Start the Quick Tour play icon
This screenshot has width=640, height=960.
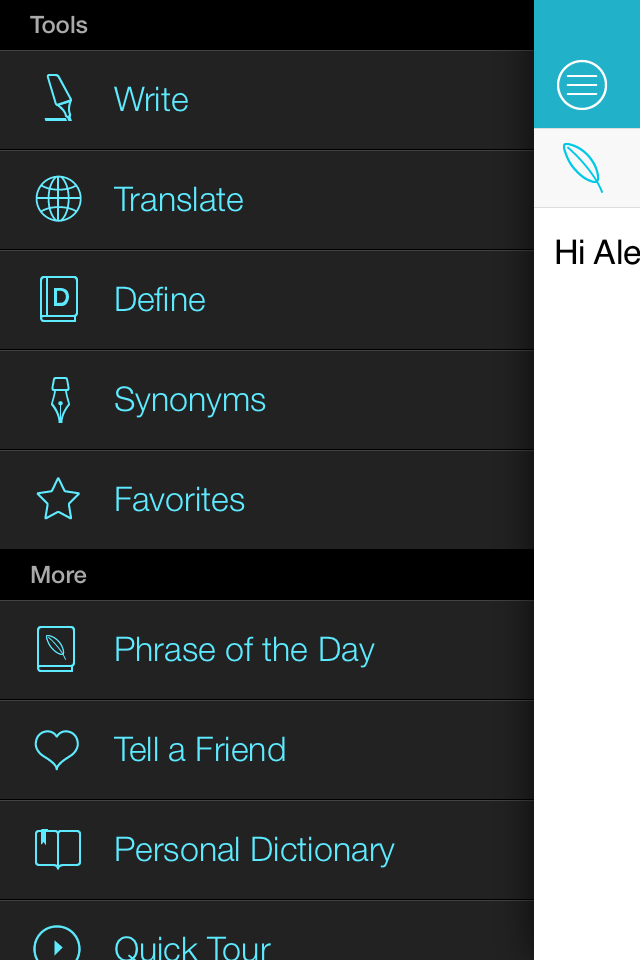tap(57, 946)
